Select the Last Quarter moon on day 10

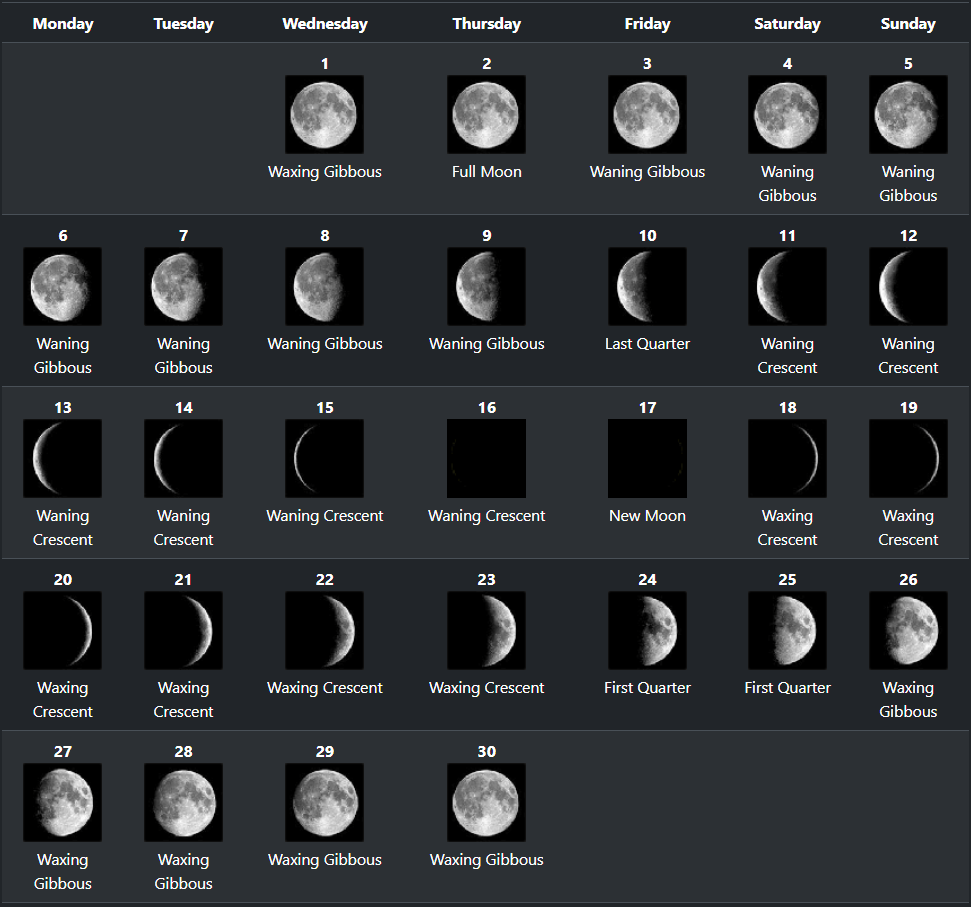pos(647,287)
